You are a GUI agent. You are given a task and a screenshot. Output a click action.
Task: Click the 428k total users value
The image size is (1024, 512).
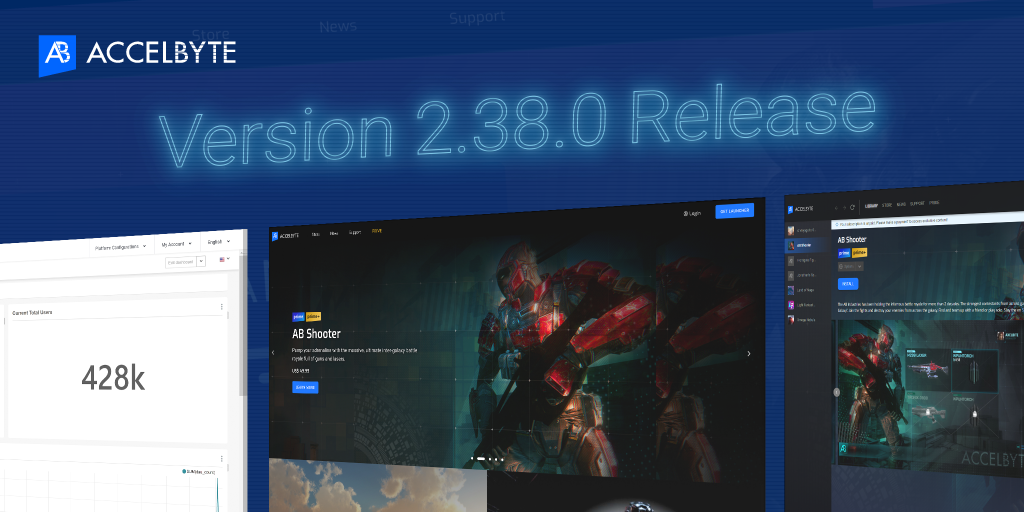point(113,378)
